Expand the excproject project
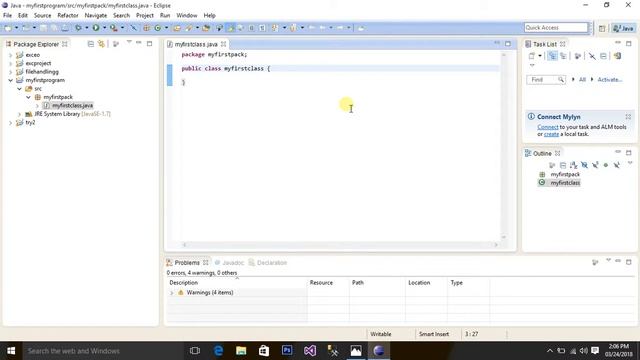640x360 pixels. (11, 63)
